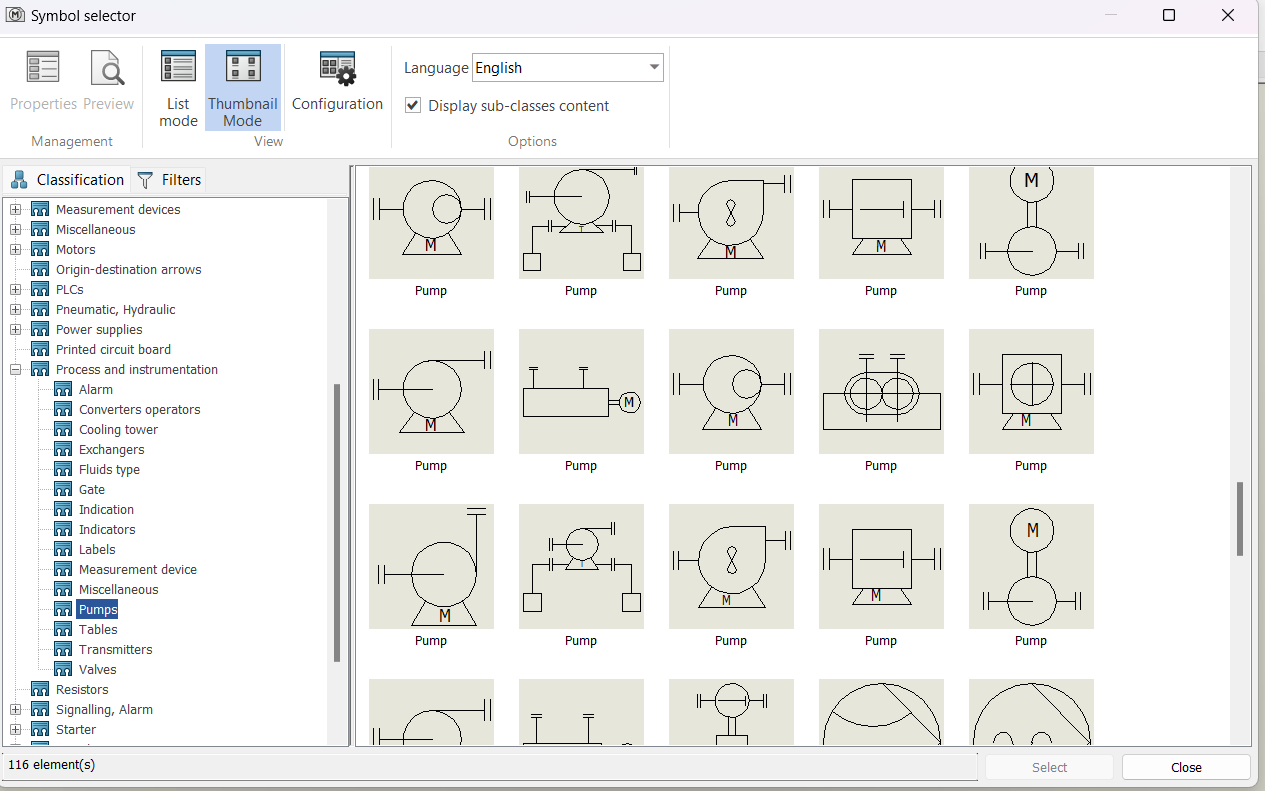Select the first pump thumbnail in top row
The width and height of the screenshot is (1265, 791).
coord(431,223)
